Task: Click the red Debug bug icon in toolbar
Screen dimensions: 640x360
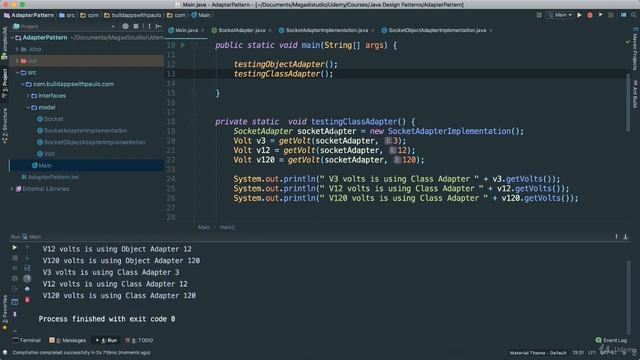Action: (x=590, y=15)
